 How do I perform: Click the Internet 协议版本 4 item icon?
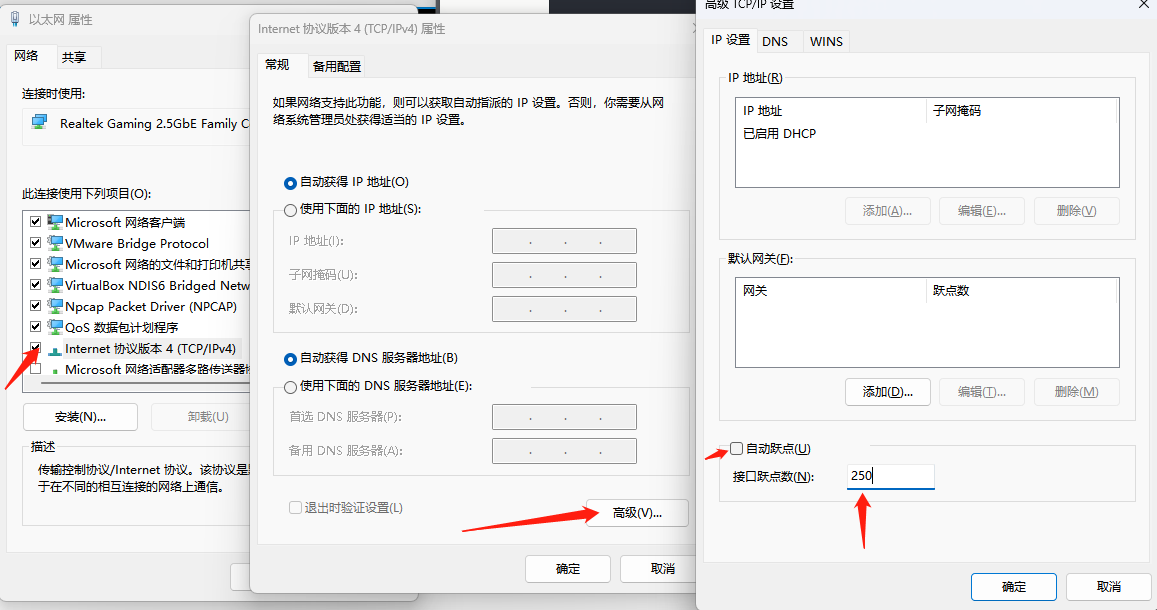coord(55,349)
